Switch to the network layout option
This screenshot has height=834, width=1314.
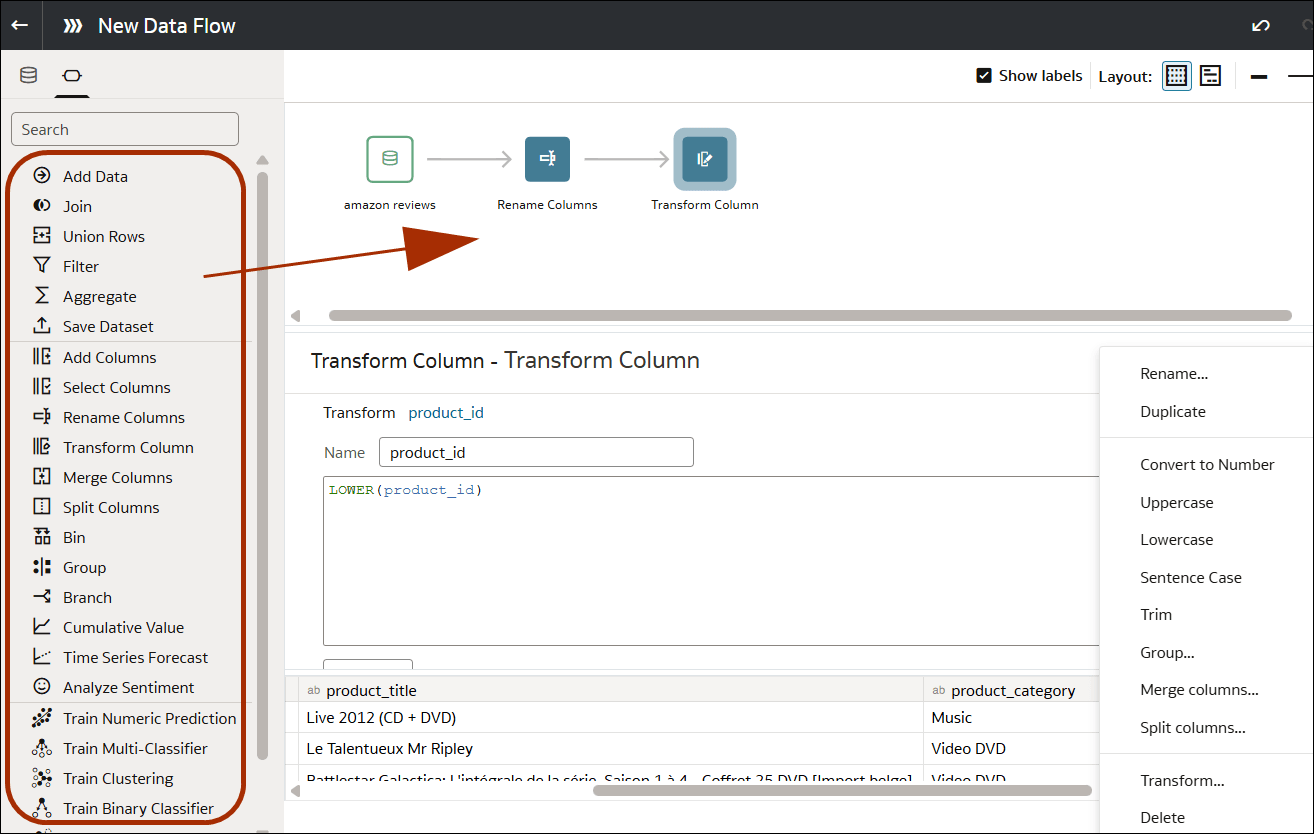click(1210, 75)
